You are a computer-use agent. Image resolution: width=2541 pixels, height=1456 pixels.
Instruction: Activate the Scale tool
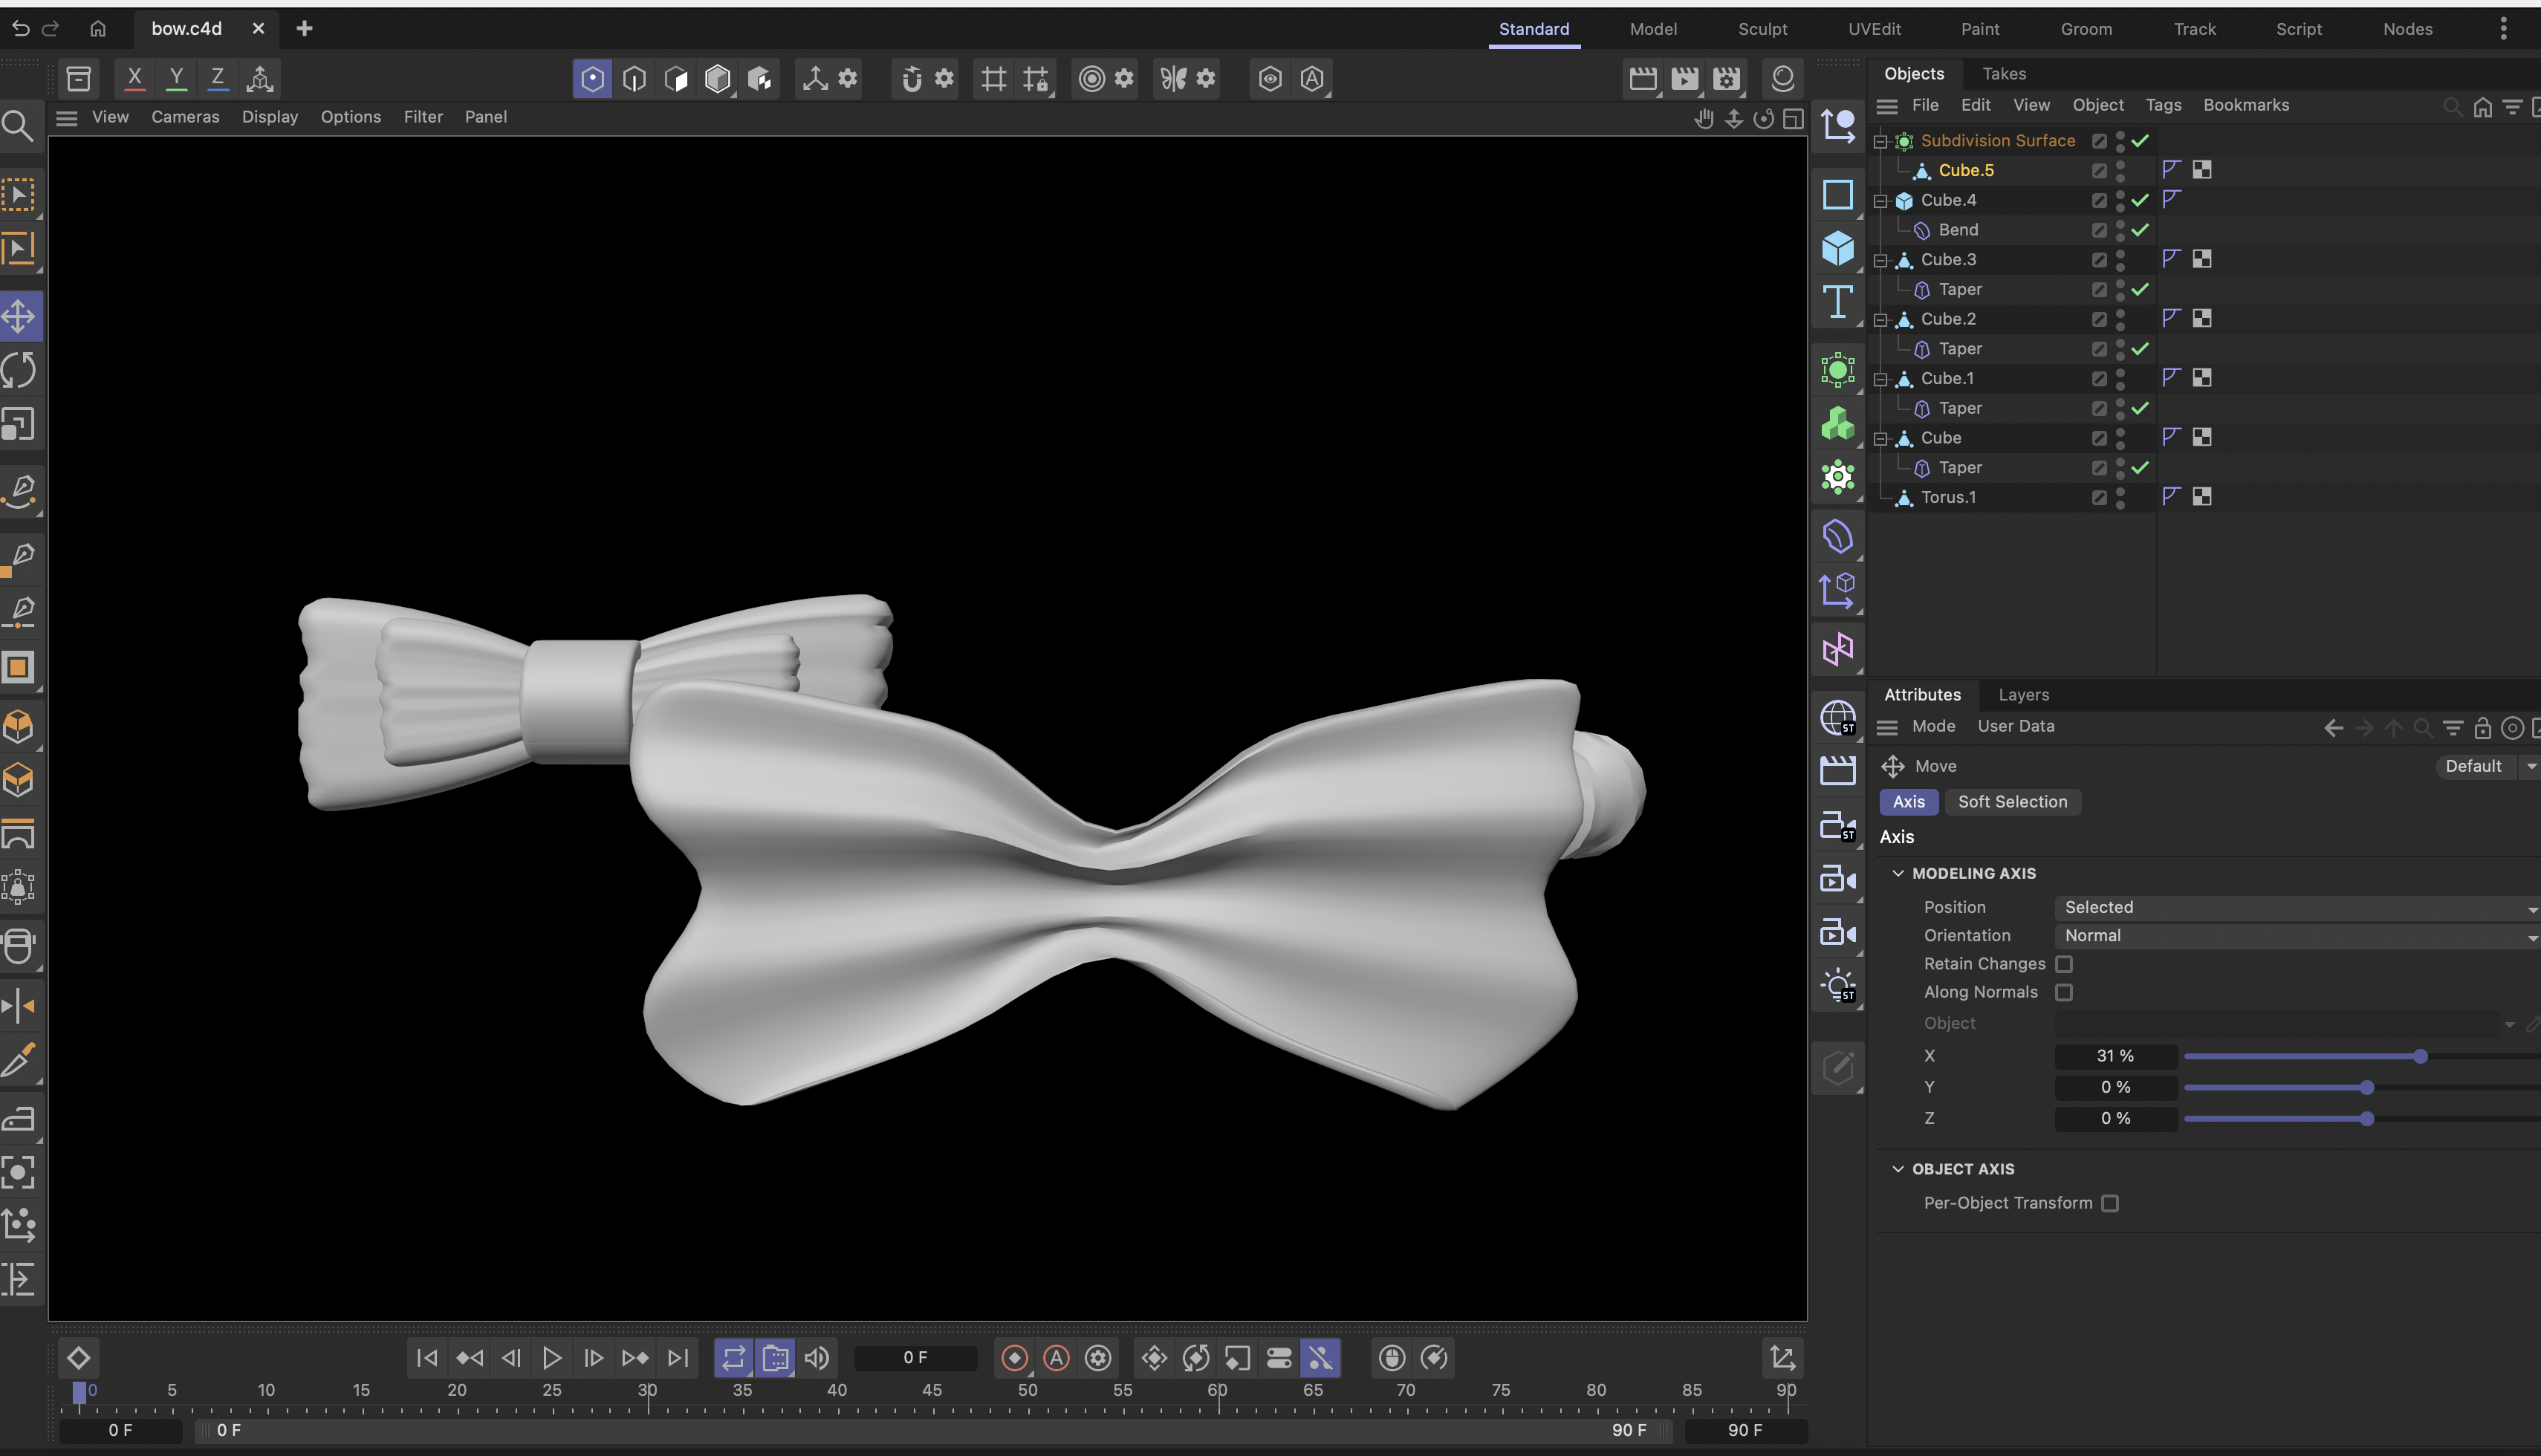click(x=19, y=426)
